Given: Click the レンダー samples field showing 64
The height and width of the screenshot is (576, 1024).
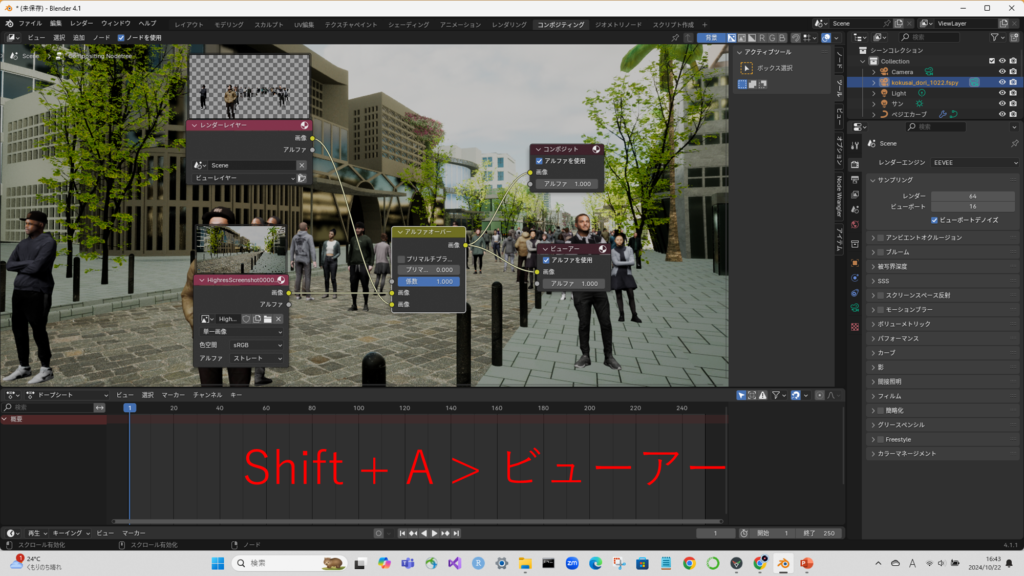Looking at the screenshot, I should pos(971,196).
